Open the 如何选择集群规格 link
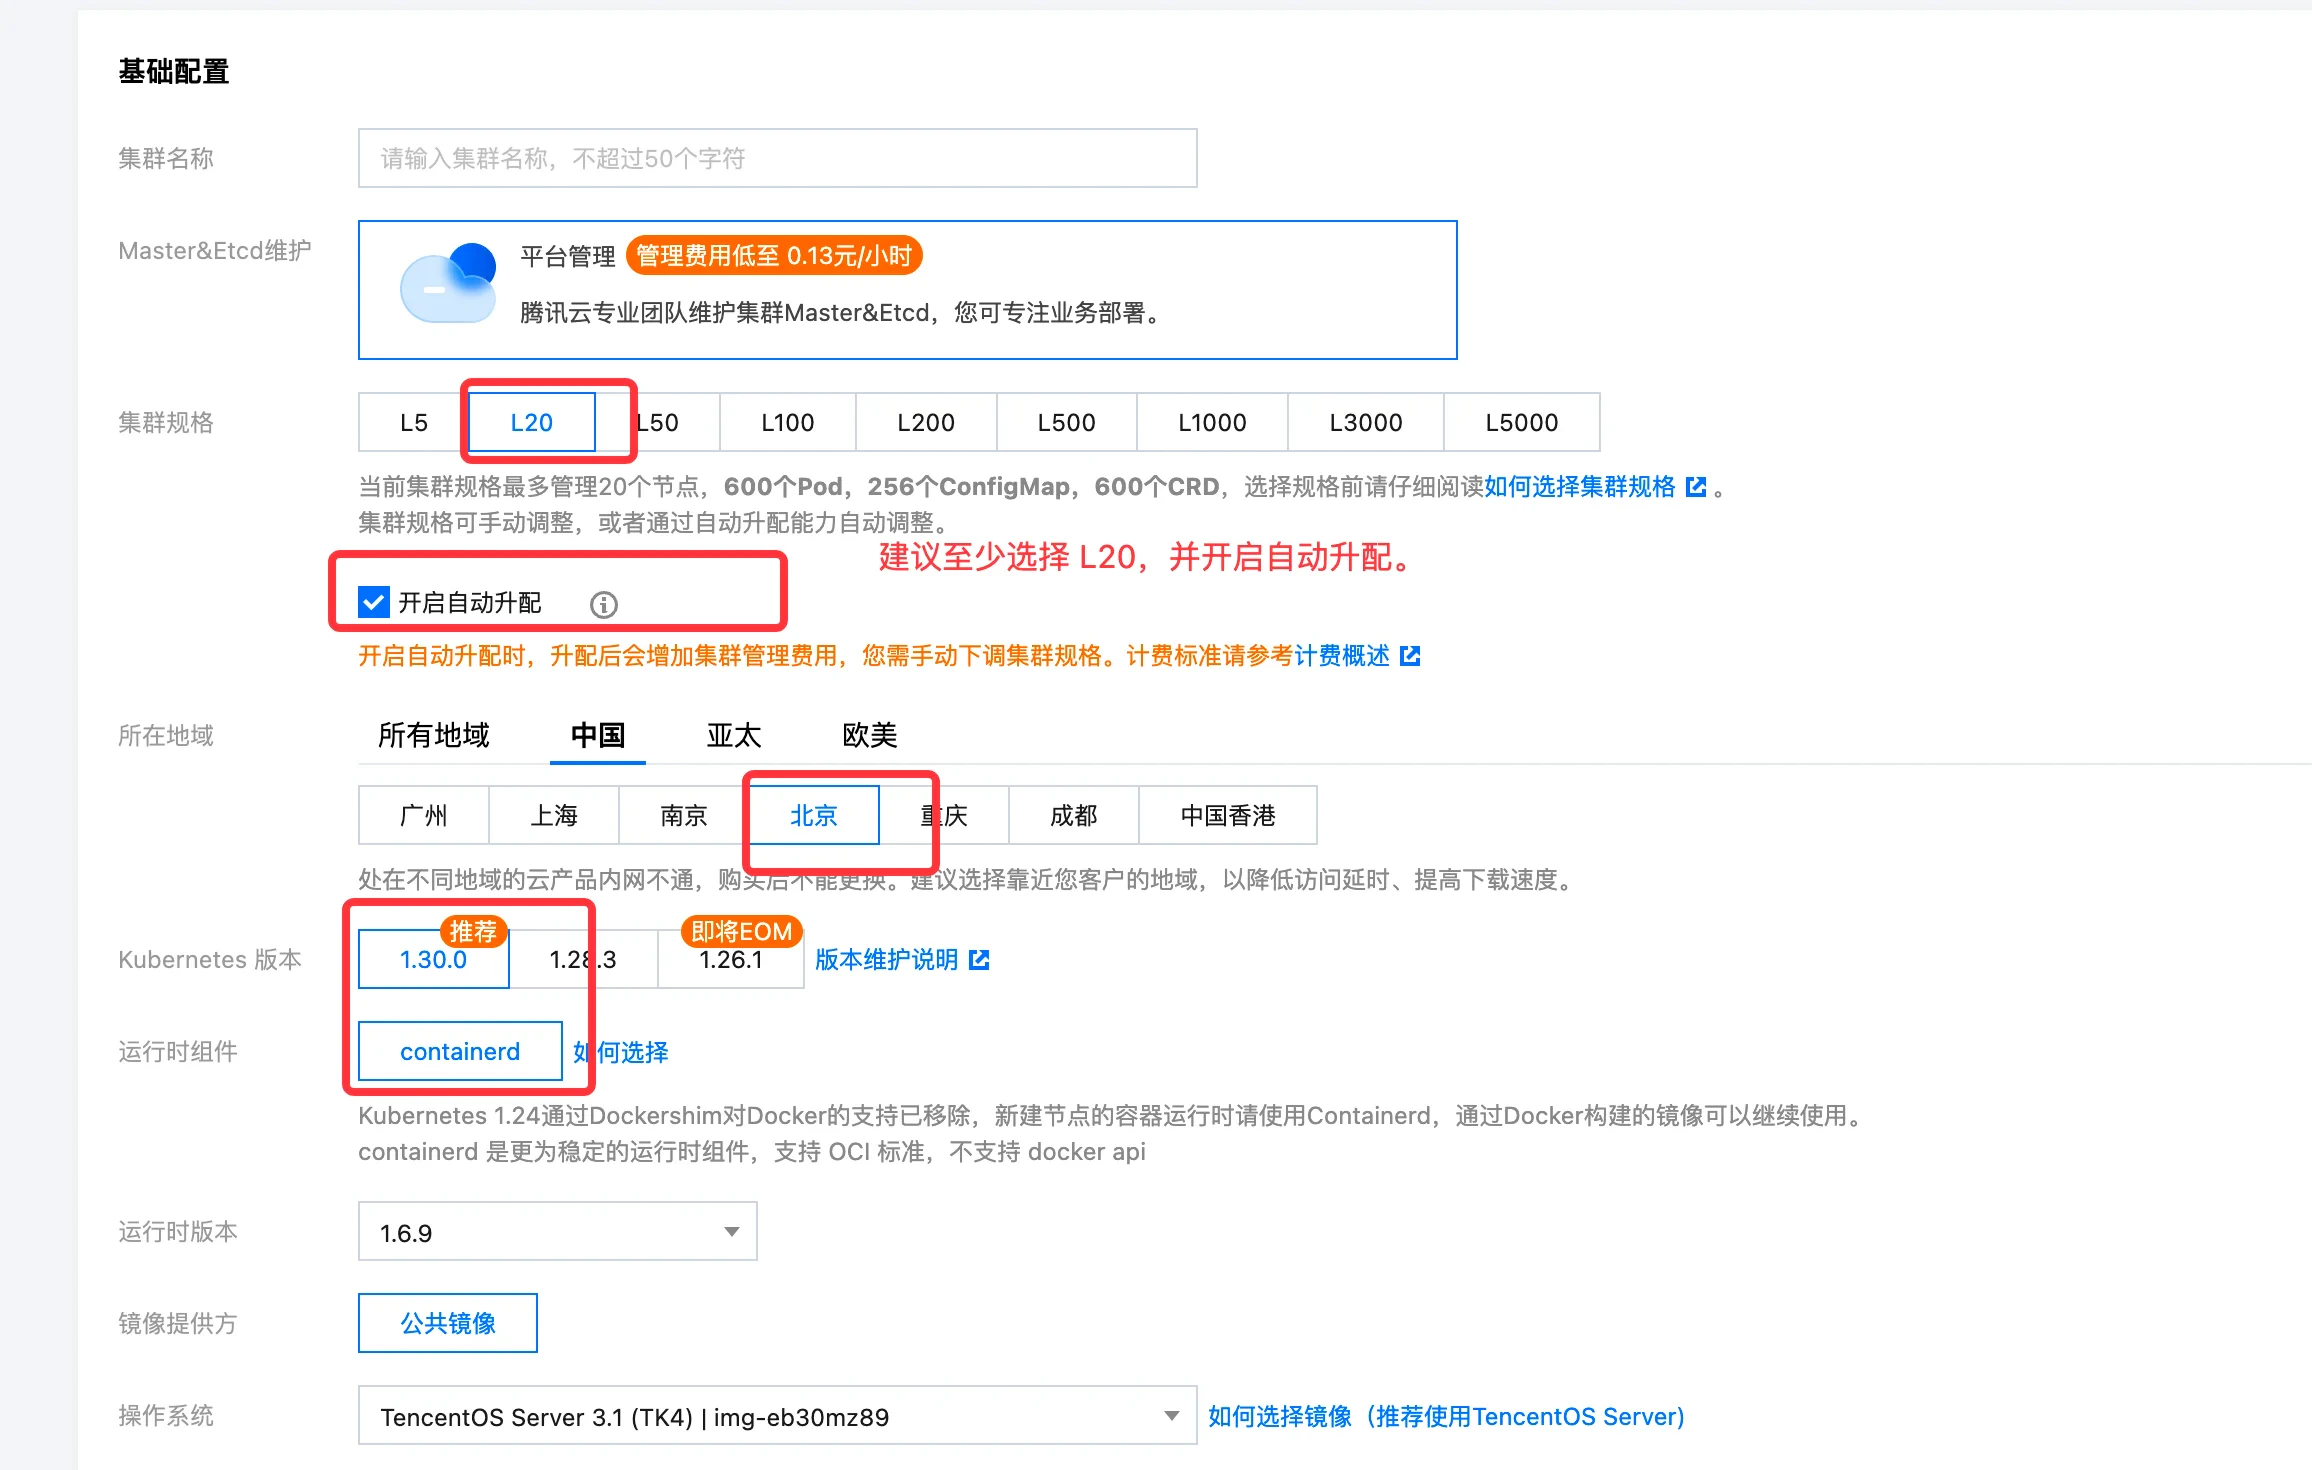This screenshot has height=1470, width=2312. (1579, 487)
